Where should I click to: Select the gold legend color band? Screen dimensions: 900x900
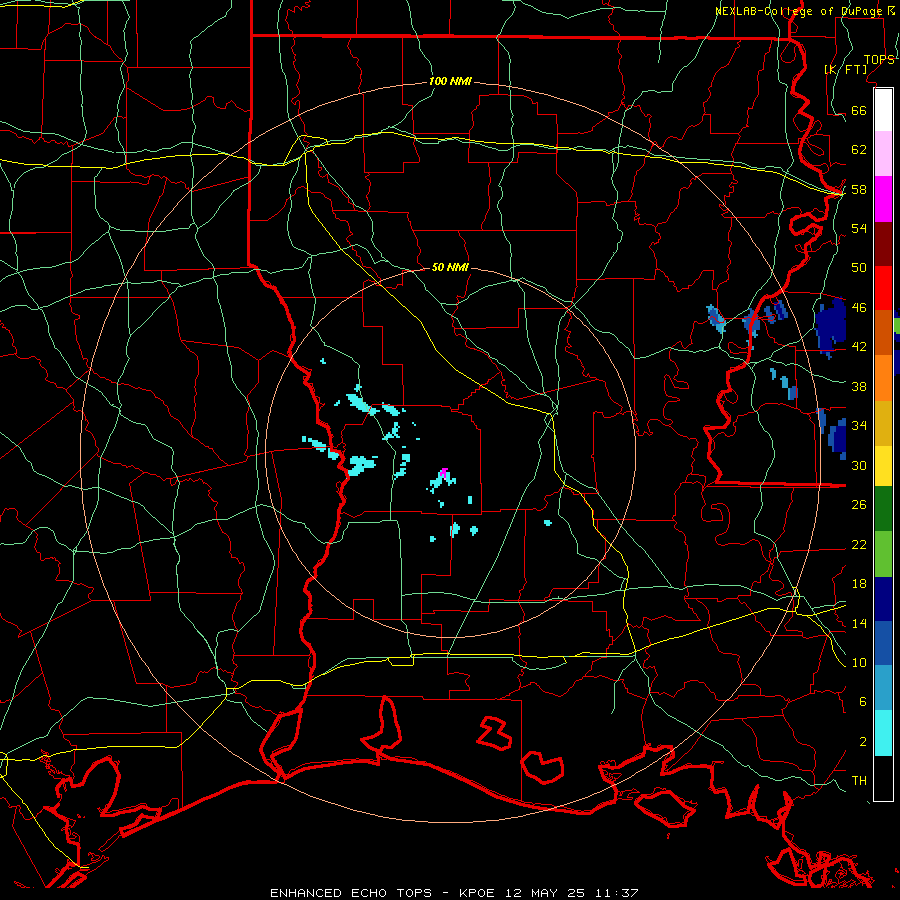[x=883, y=423]
